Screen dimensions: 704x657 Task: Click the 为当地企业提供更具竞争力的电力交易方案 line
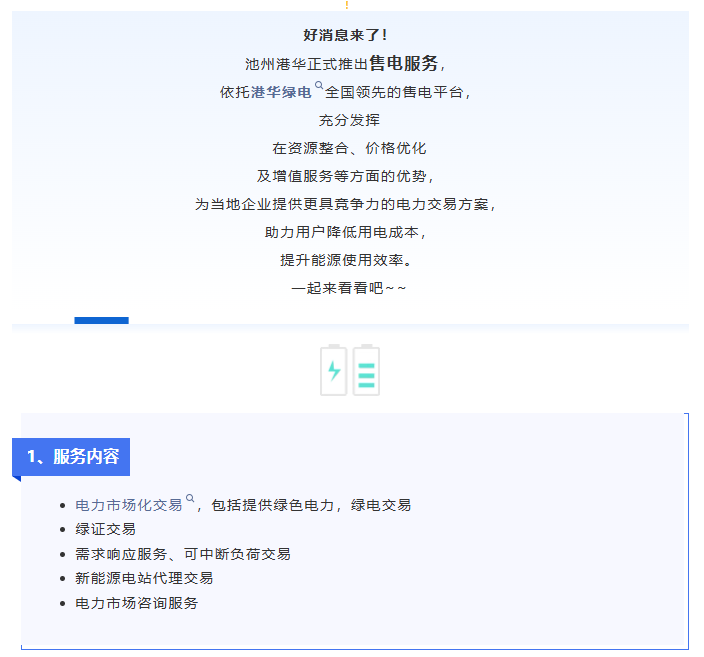[x=345, y=204]
